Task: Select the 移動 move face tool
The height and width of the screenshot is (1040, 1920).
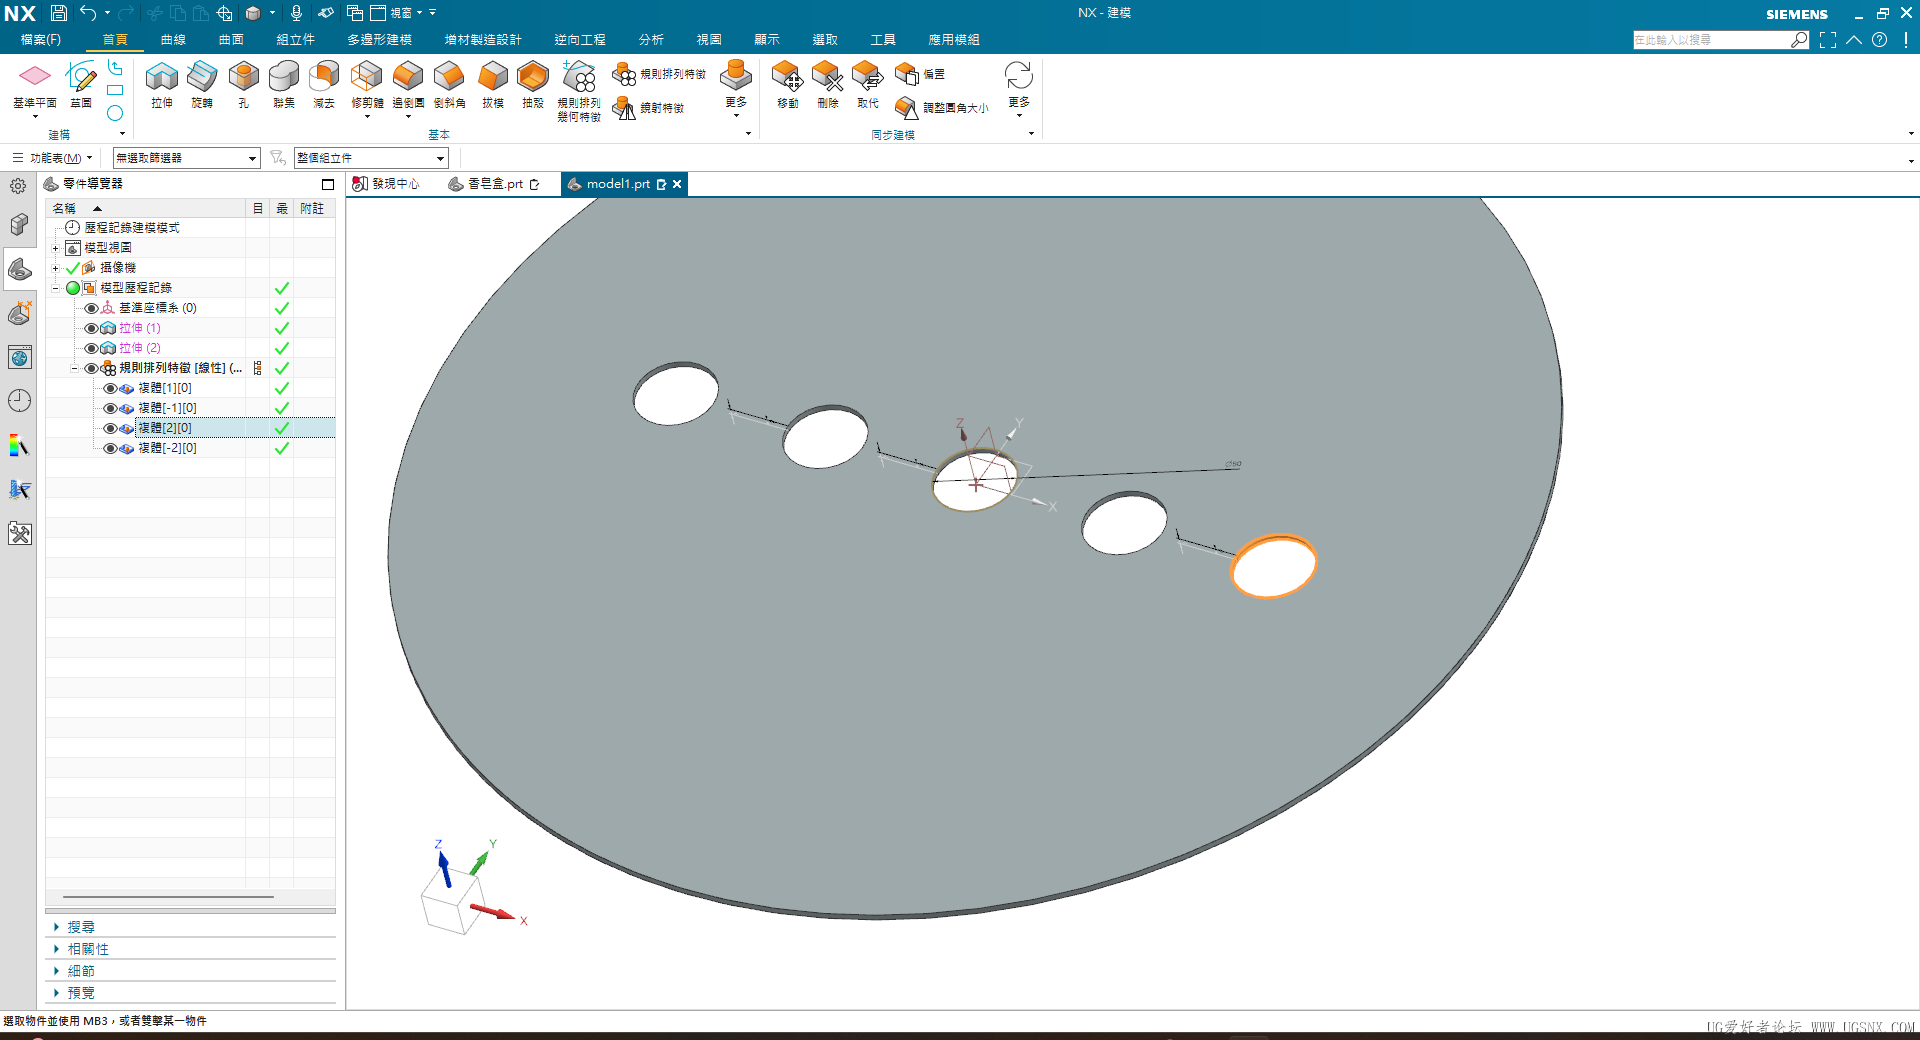Action: [787, 84]
